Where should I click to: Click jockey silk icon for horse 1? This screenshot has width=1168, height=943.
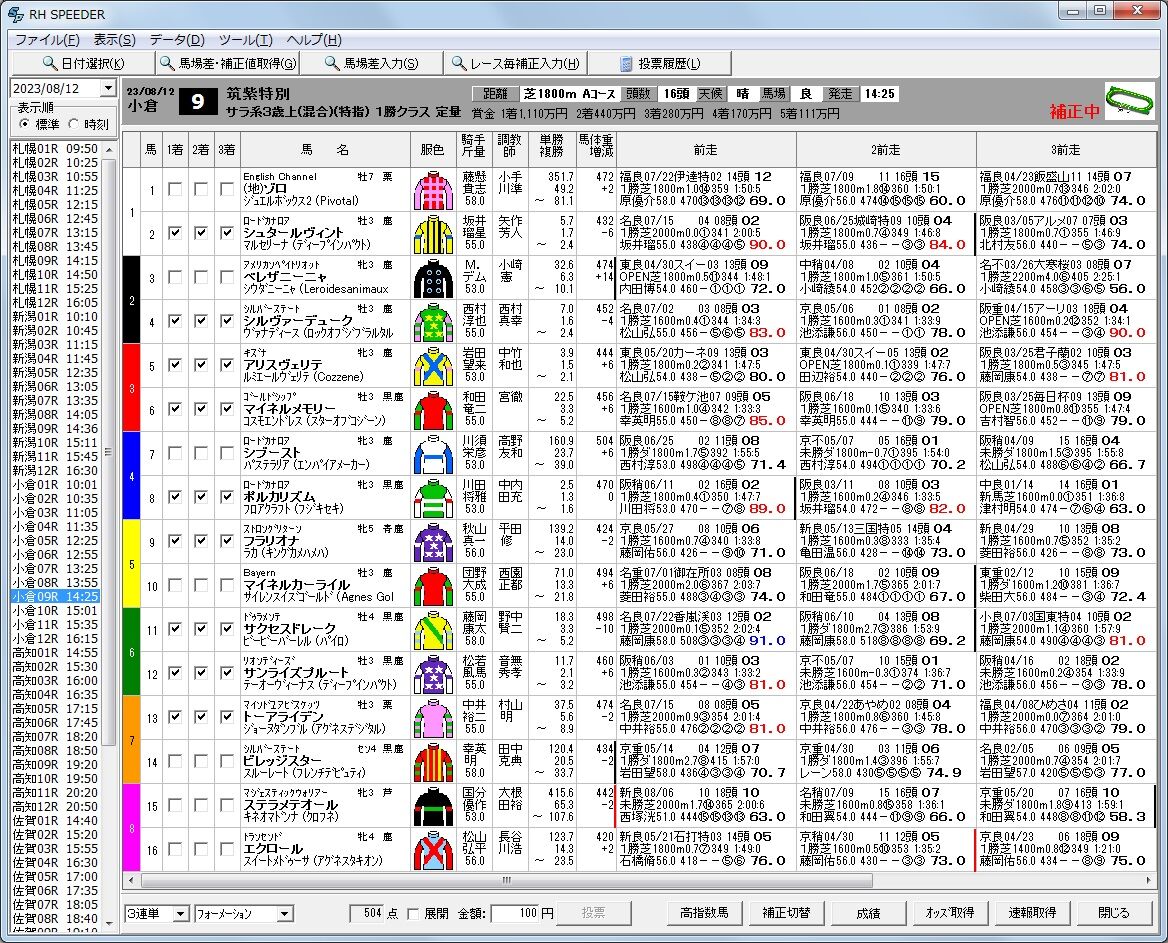pos(434,190)
